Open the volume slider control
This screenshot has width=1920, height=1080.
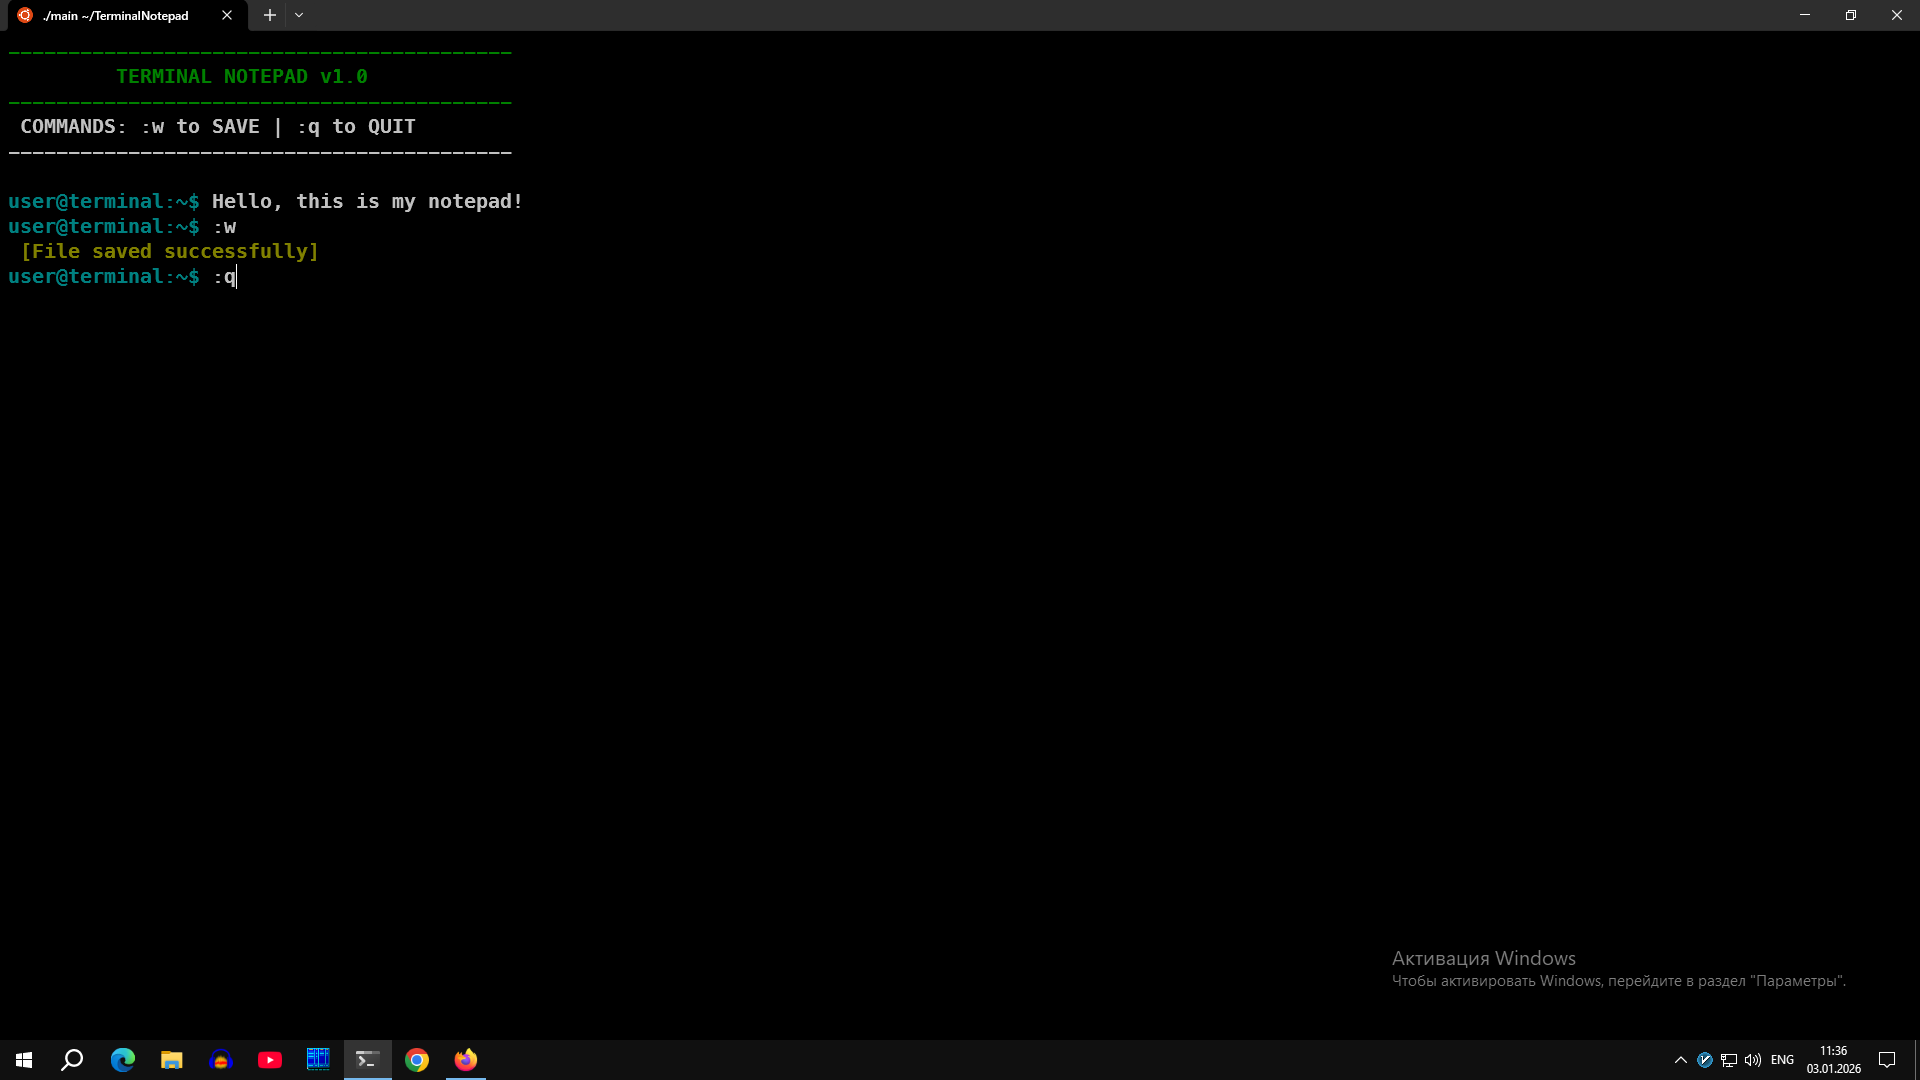tap(1753, 1060)
